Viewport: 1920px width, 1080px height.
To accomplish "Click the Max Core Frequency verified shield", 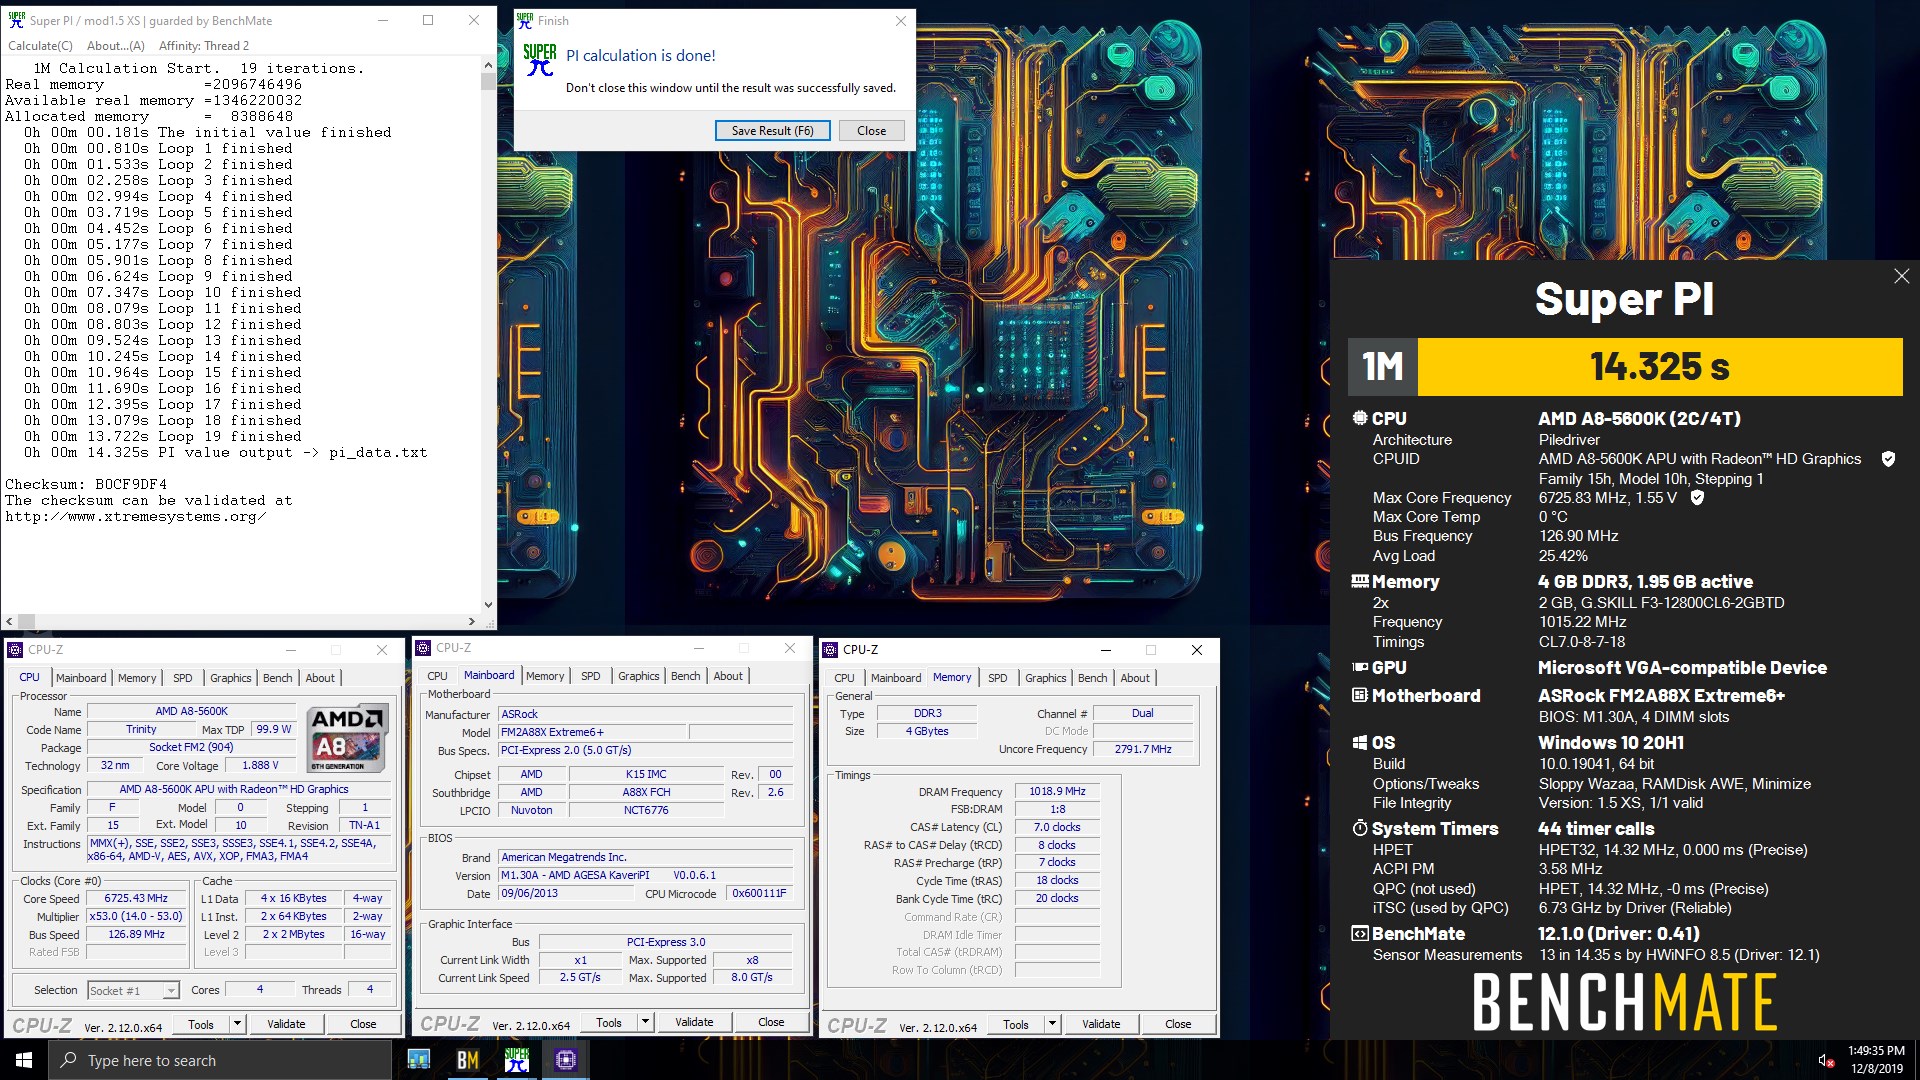I will tap(1697, 497).
